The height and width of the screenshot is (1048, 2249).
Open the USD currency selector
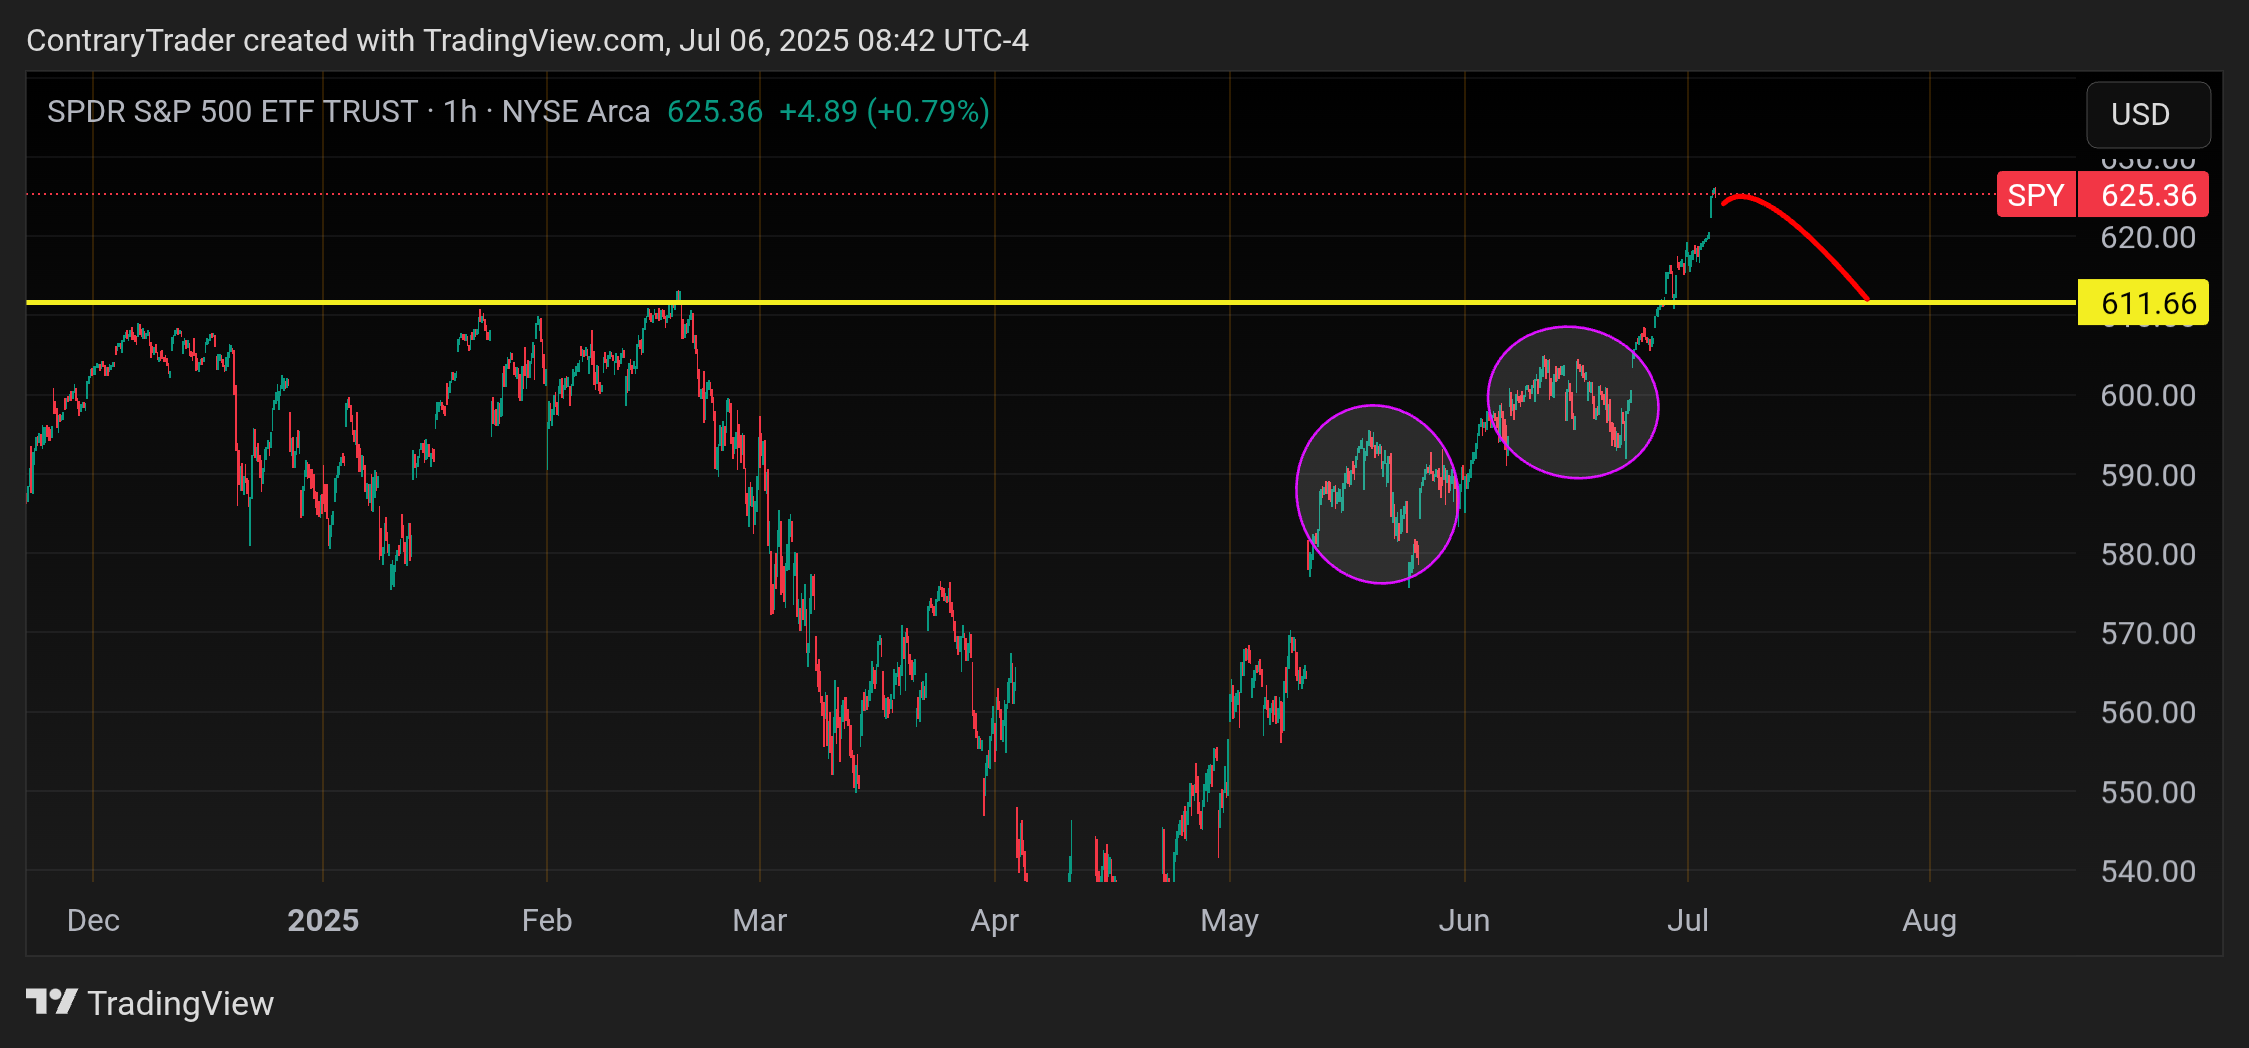click(x=2148, y=114)
